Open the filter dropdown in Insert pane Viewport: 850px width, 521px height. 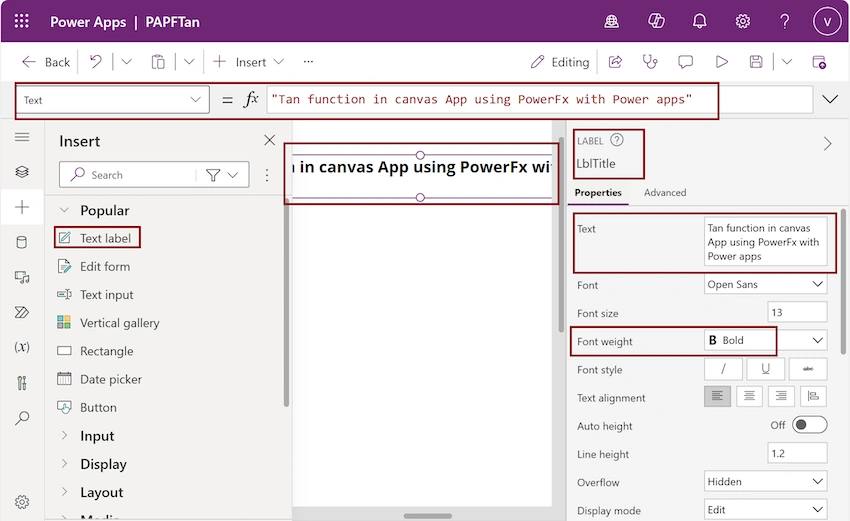click(222, 175)
